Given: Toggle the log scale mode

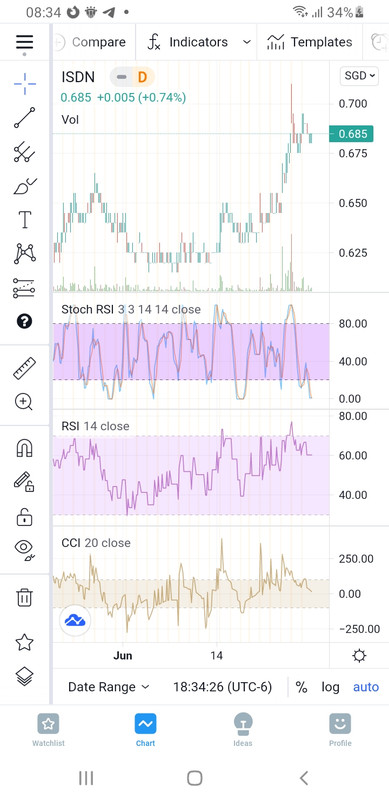Looking at the screenshot, I should [330, 687].
